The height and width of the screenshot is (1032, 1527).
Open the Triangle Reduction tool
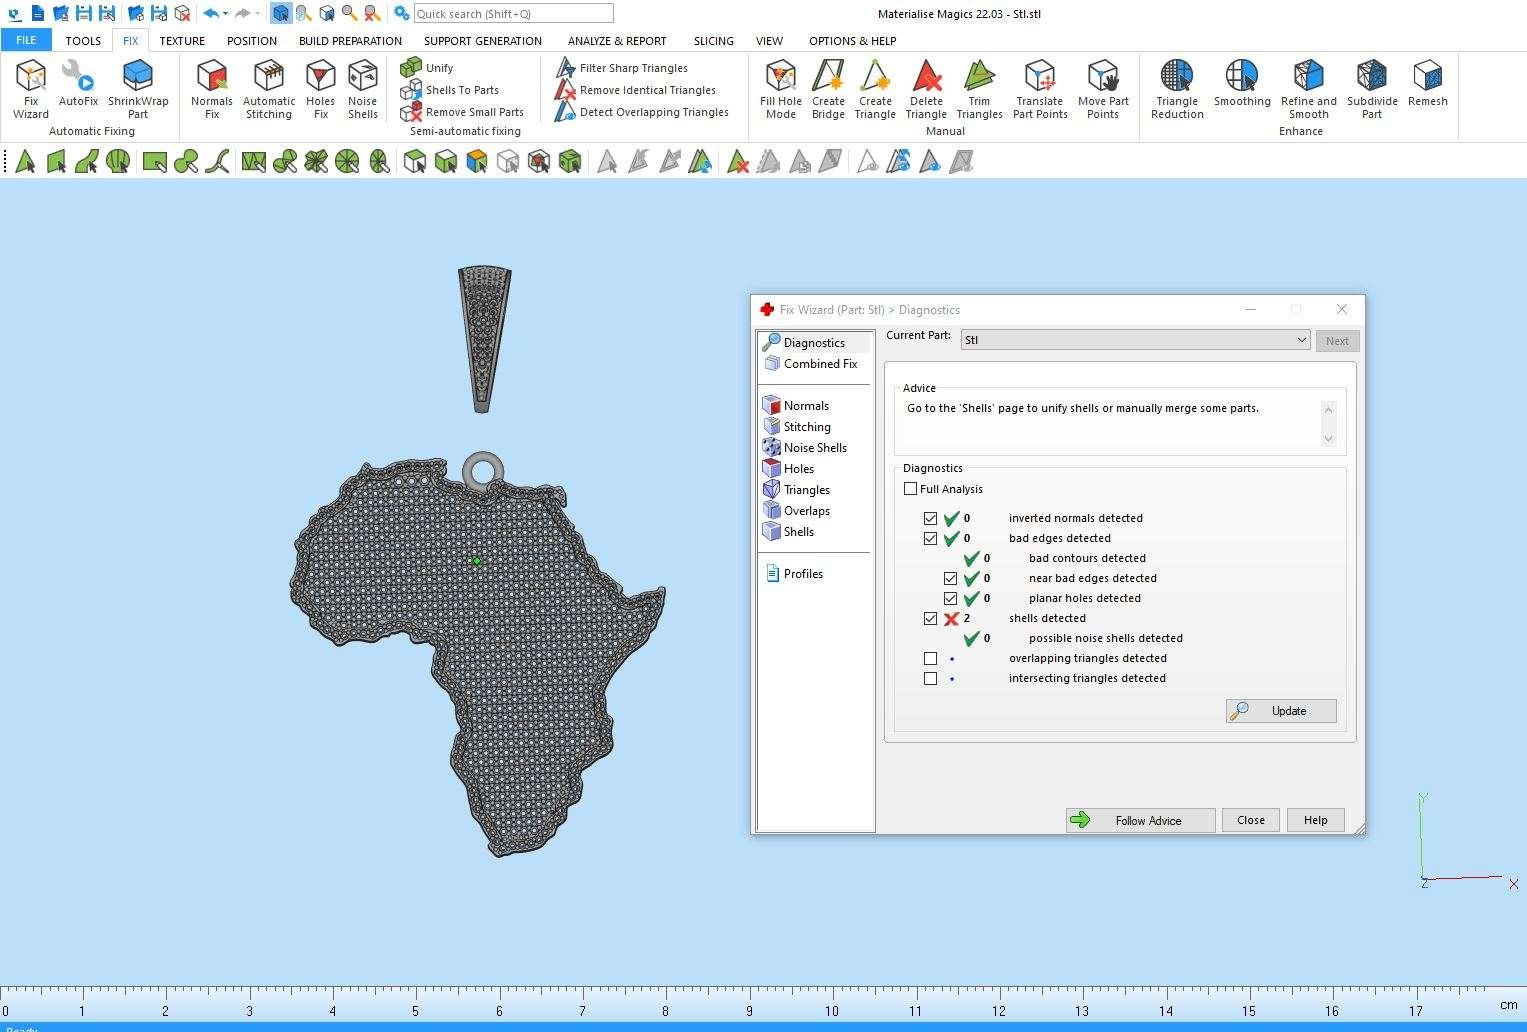1177,88
